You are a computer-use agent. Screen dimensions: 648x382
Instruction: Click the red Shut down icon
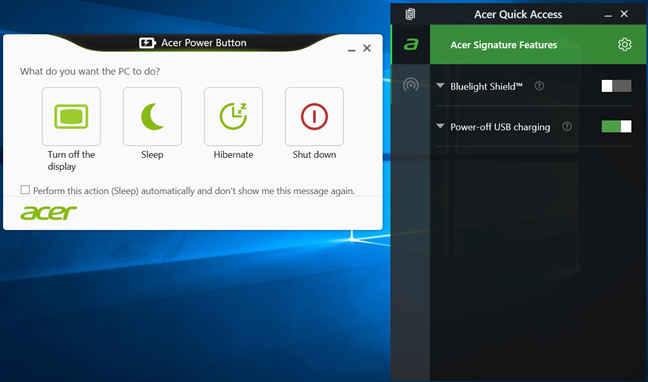[x=314, y=116]
